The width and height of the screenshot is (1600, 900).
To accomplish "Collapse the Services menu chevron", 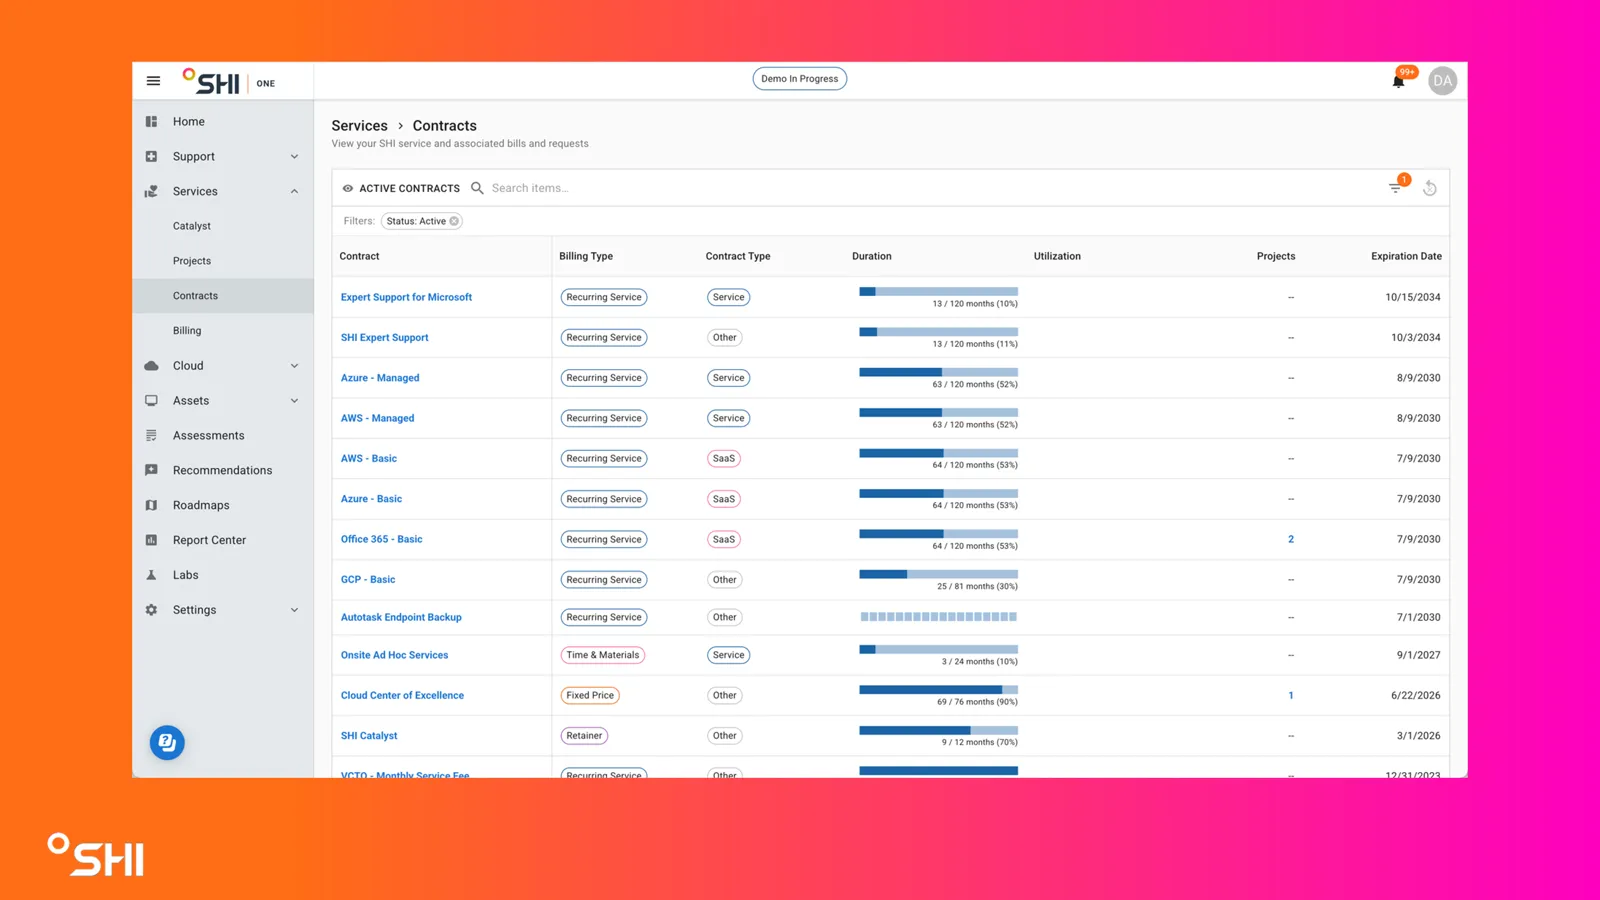I will 294,191.
